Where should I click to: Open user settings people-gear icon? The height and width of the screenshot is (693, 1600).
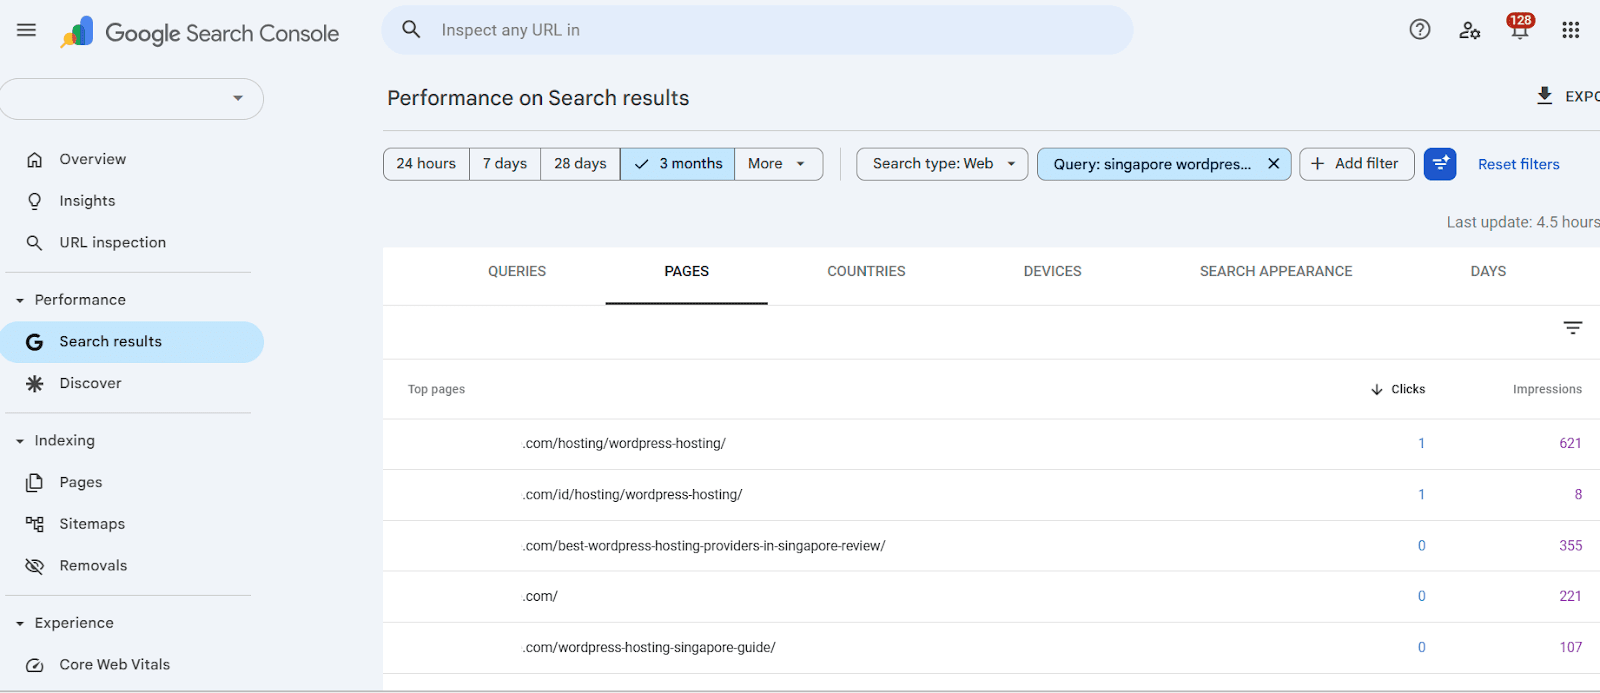pos(1470,30)
